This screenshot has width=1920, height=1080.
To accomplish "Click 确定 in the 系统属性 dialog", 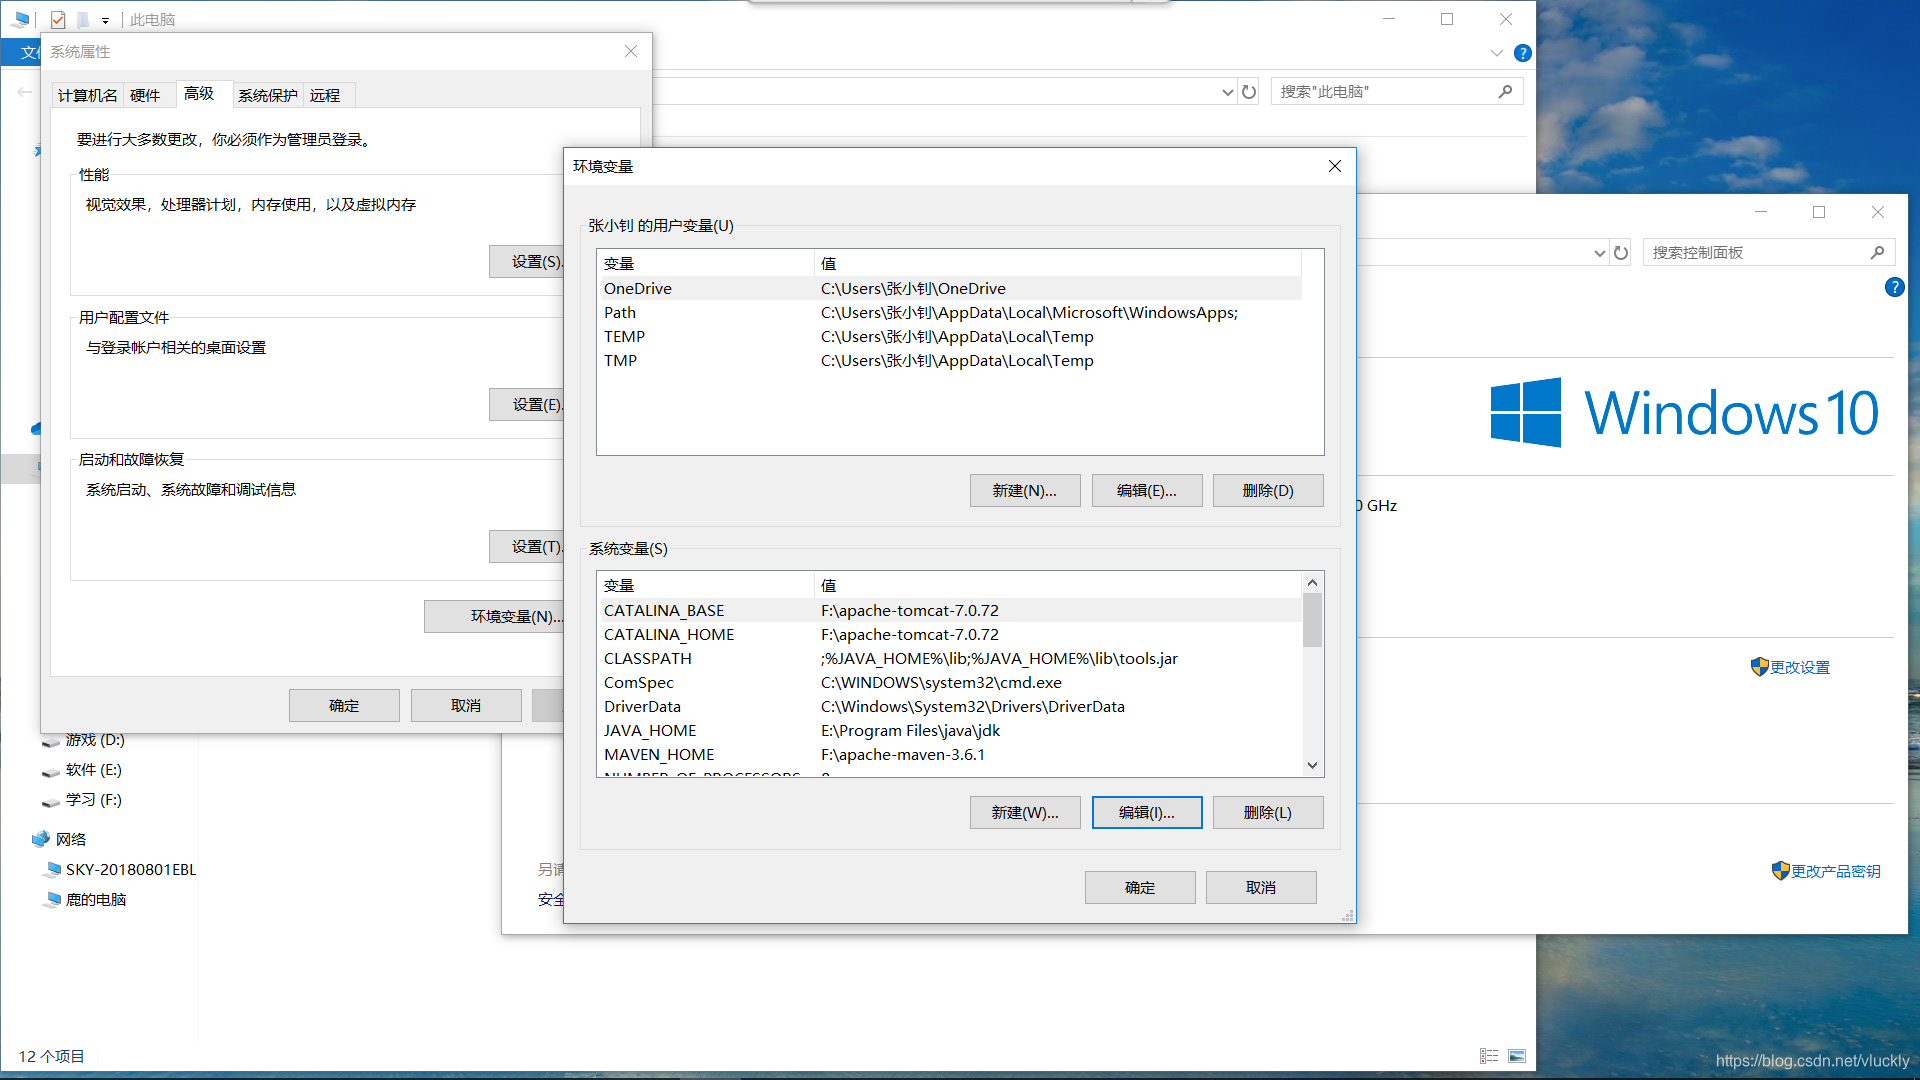I will pos(344,705).
